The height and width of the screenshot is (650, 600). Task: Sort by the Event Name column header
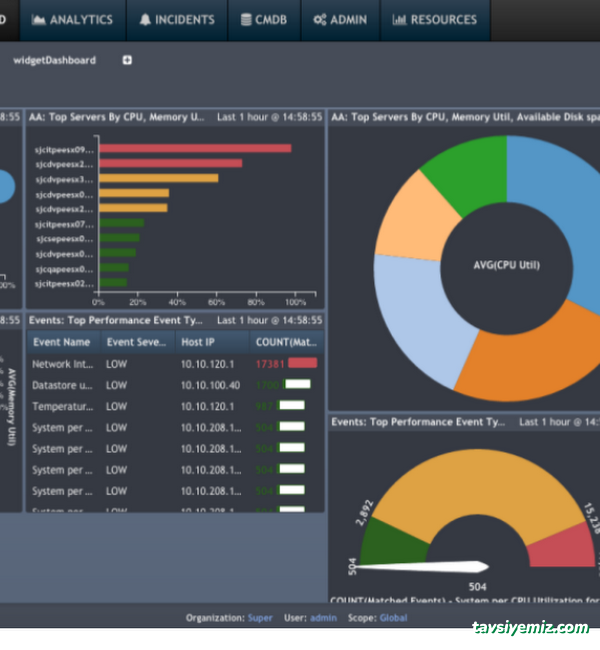point(61,342)
